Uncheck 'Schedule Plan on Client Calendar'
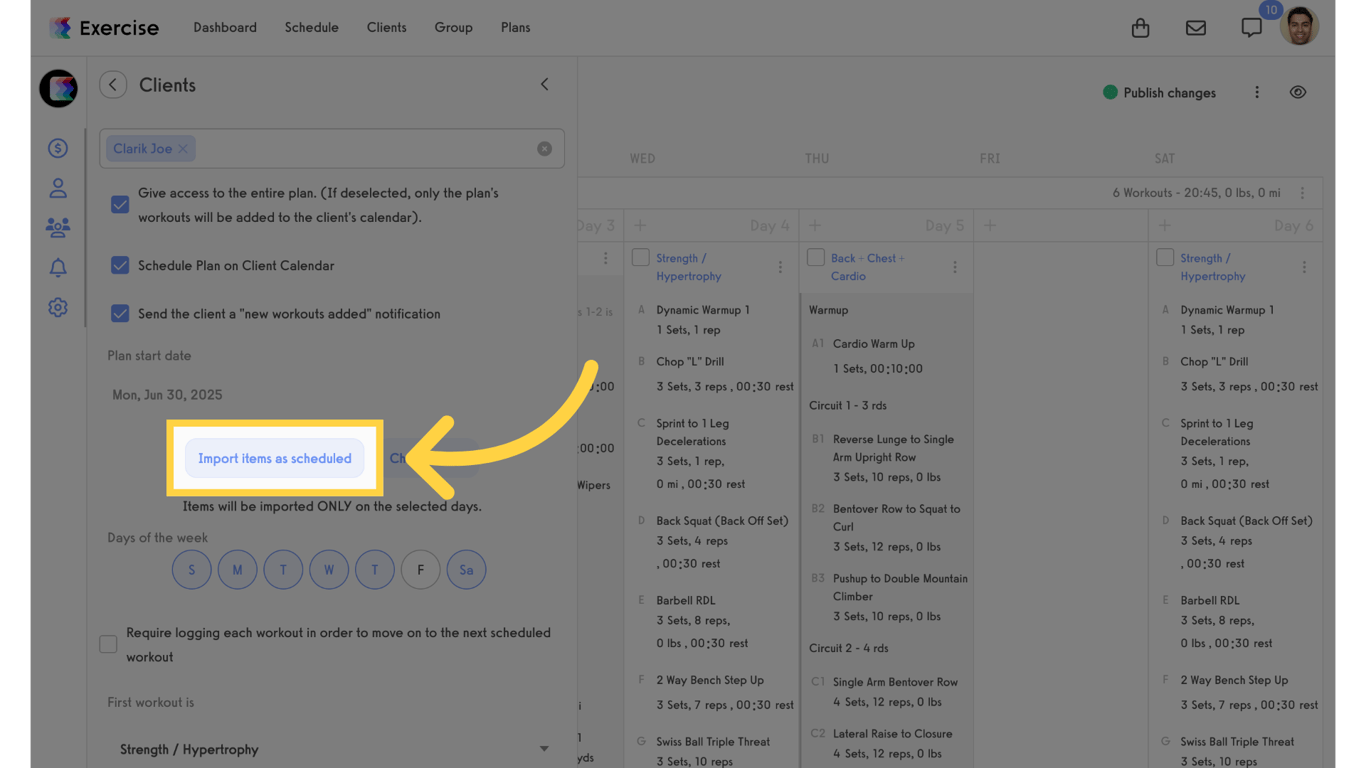This screenshot has width=1366, height=768. coord(120,265)
